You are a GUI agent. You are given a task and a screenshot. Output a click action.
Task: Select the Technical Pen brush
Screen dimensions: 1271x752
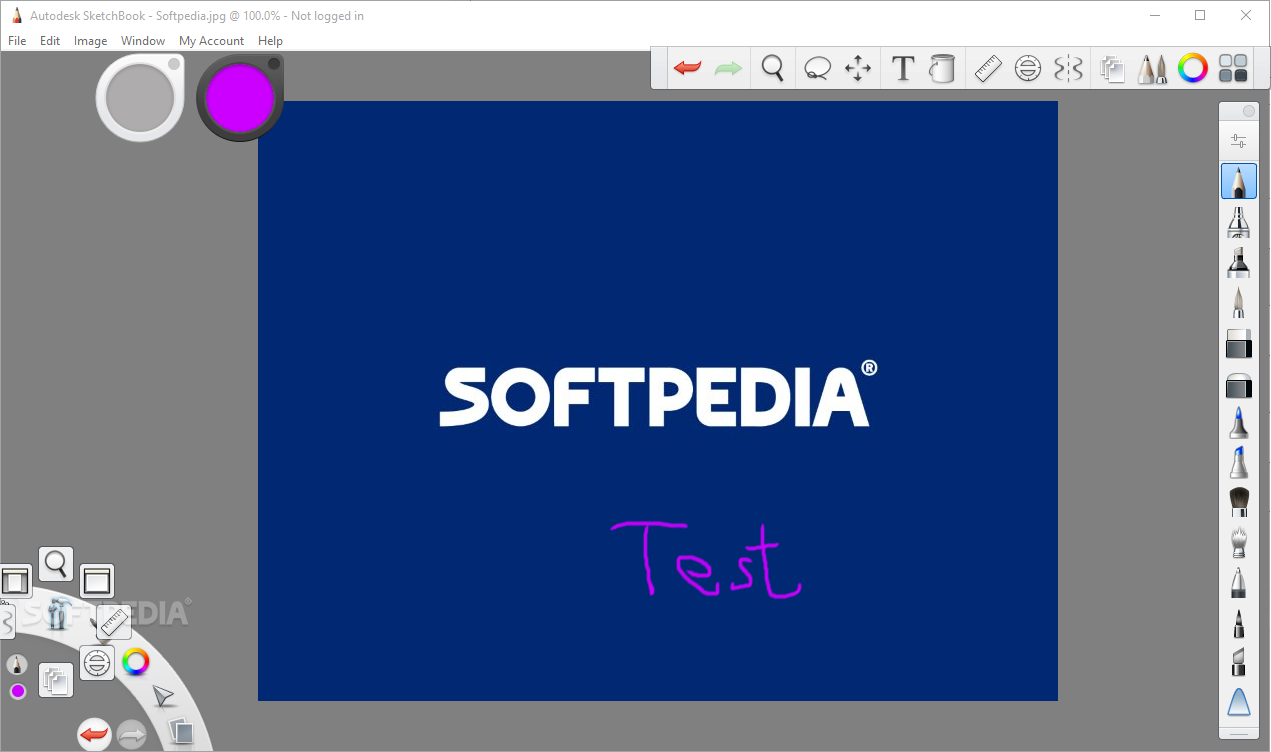pos(1239,583)
